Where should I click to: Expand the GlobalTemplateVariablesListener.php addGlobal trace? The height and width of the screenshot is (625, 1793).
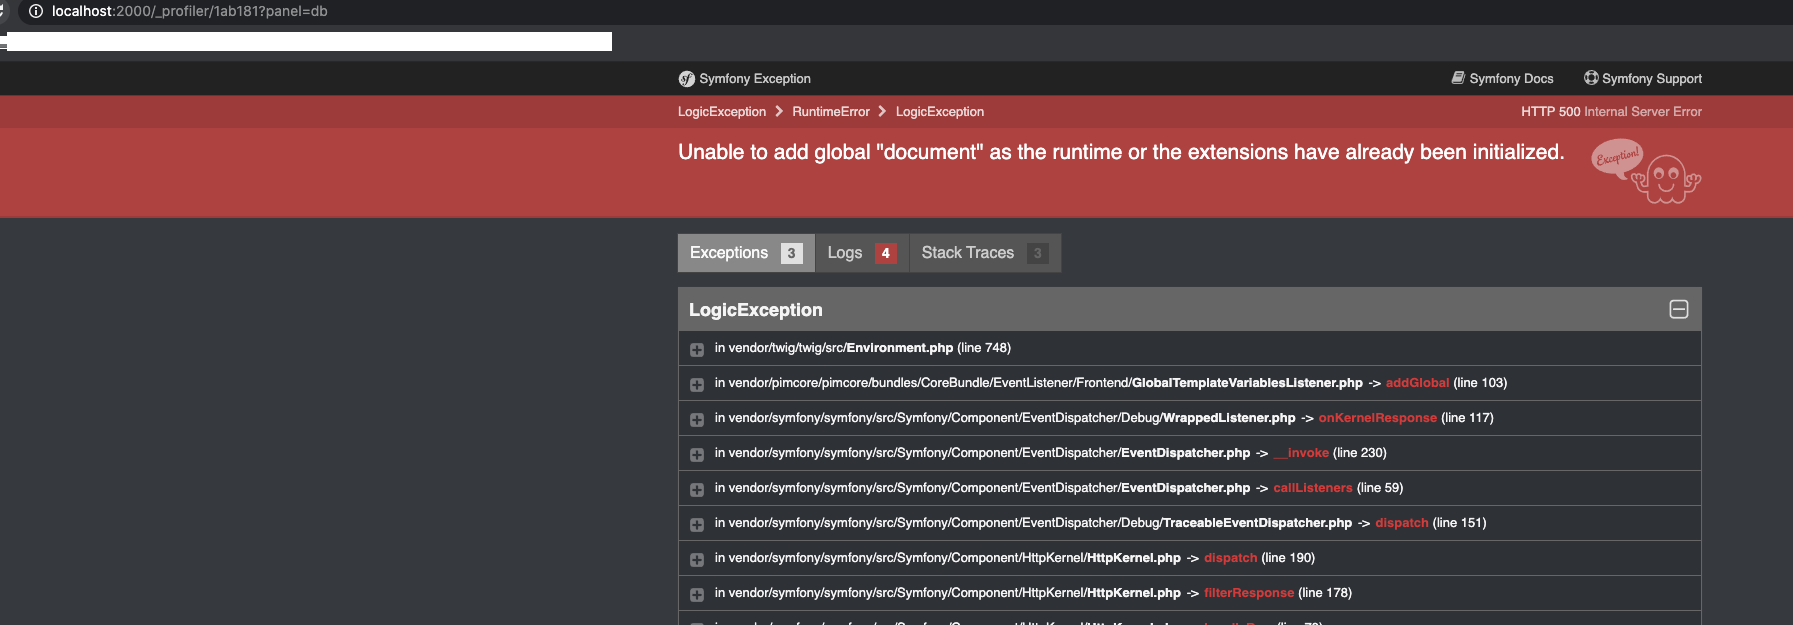[697, 384]
